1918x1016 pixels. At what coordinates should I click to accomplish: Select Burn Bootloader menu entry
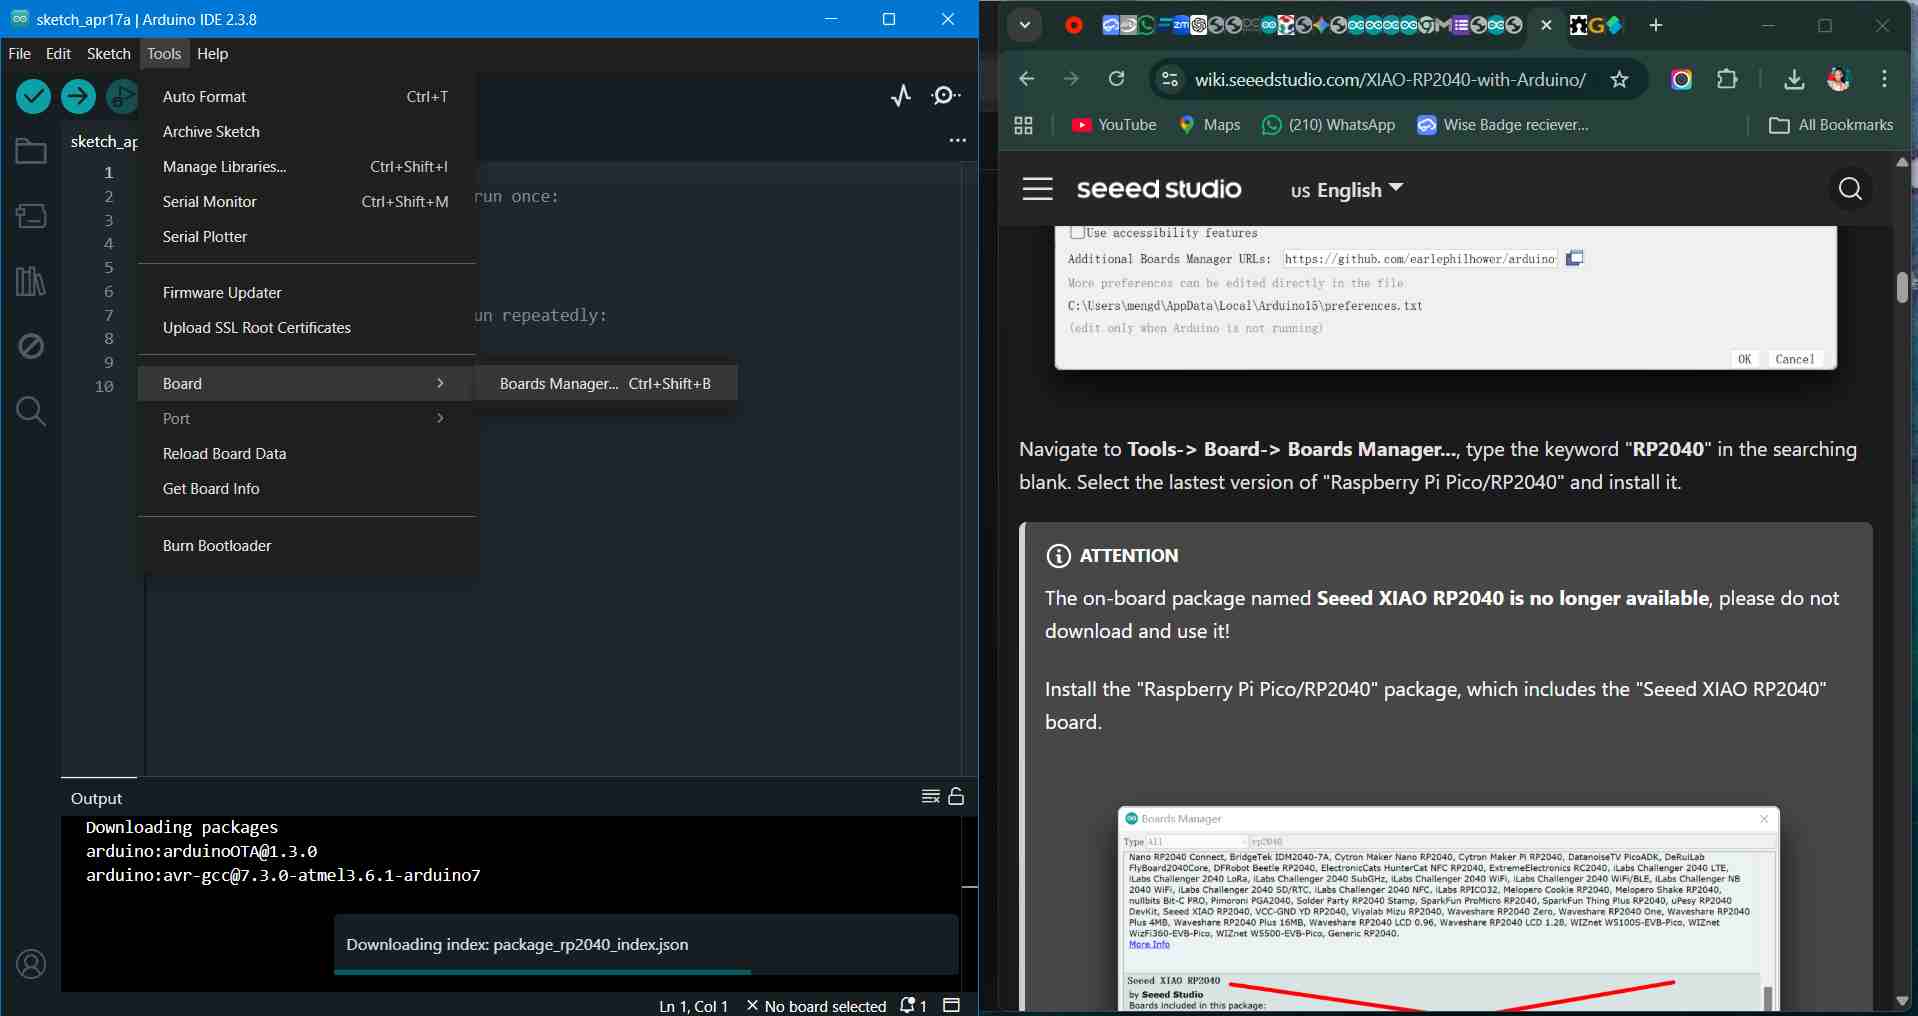307,545
